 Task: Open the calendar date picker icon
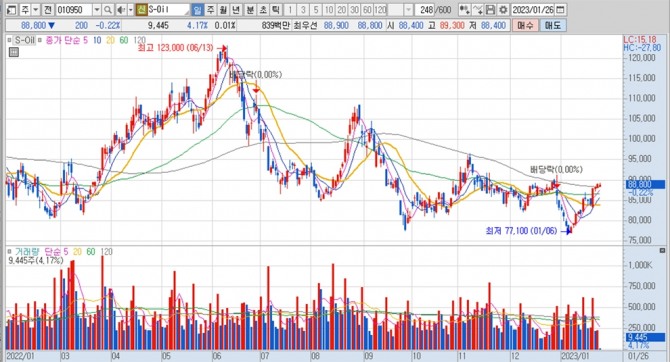(x=561, y=10)
